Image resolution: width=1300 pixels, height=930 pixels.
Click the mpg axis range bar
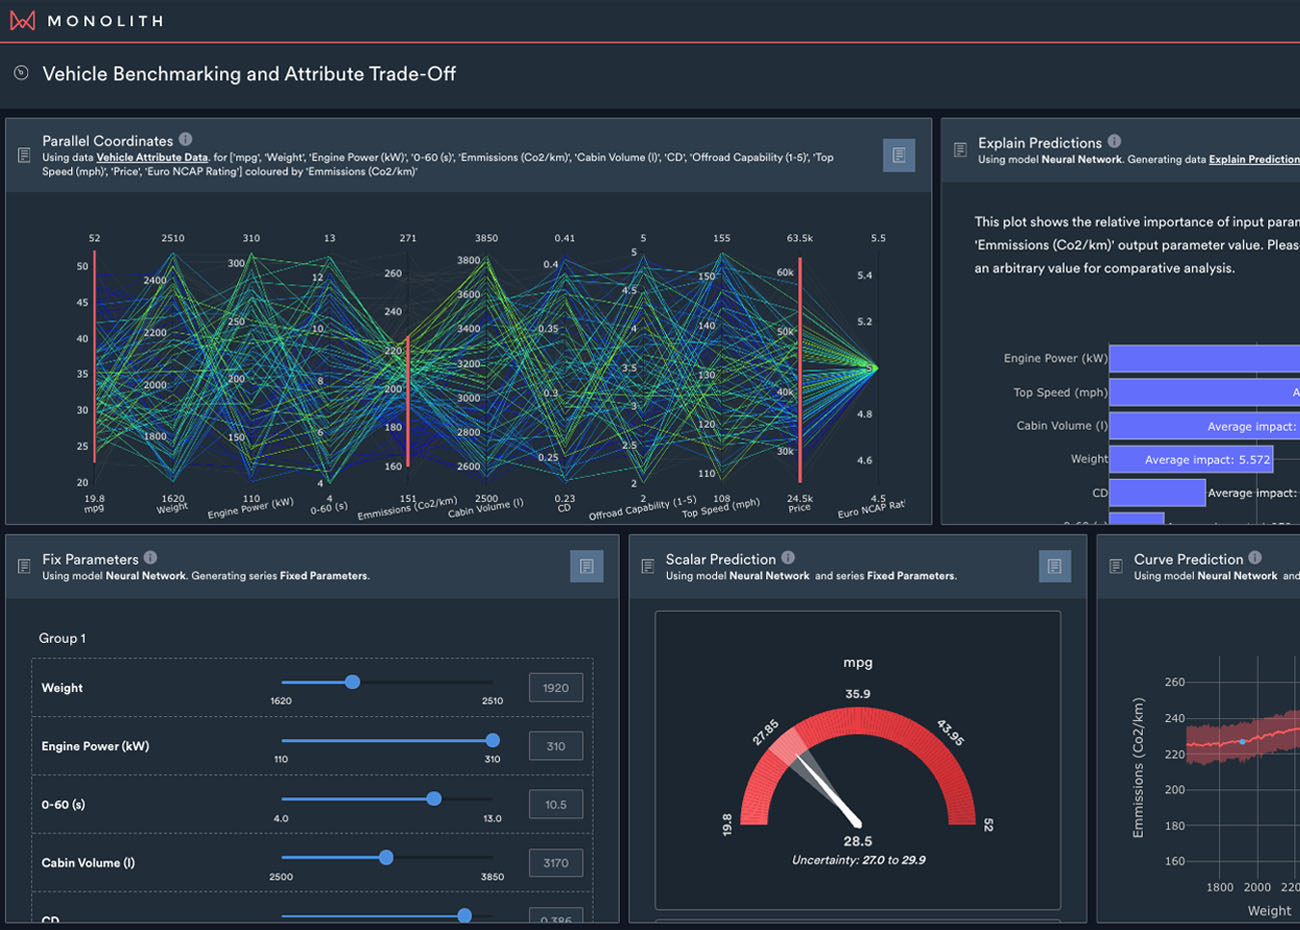coord(94,356)
